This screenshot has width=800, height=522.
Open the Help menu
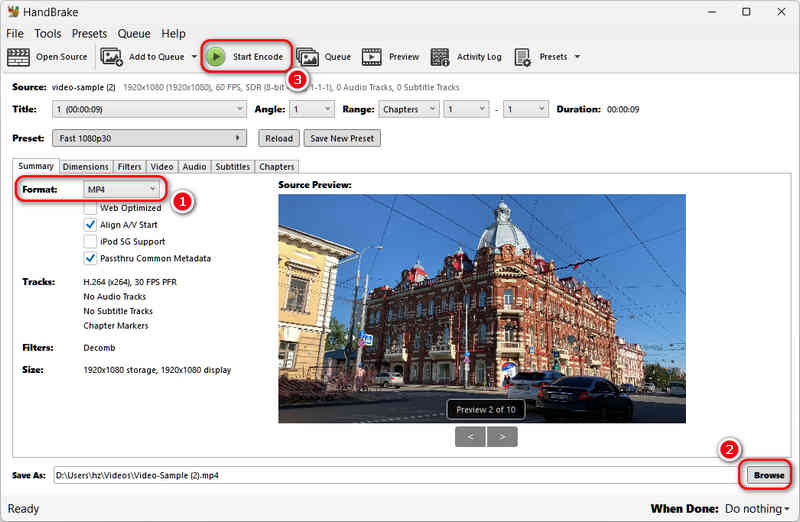click(173, 34)
